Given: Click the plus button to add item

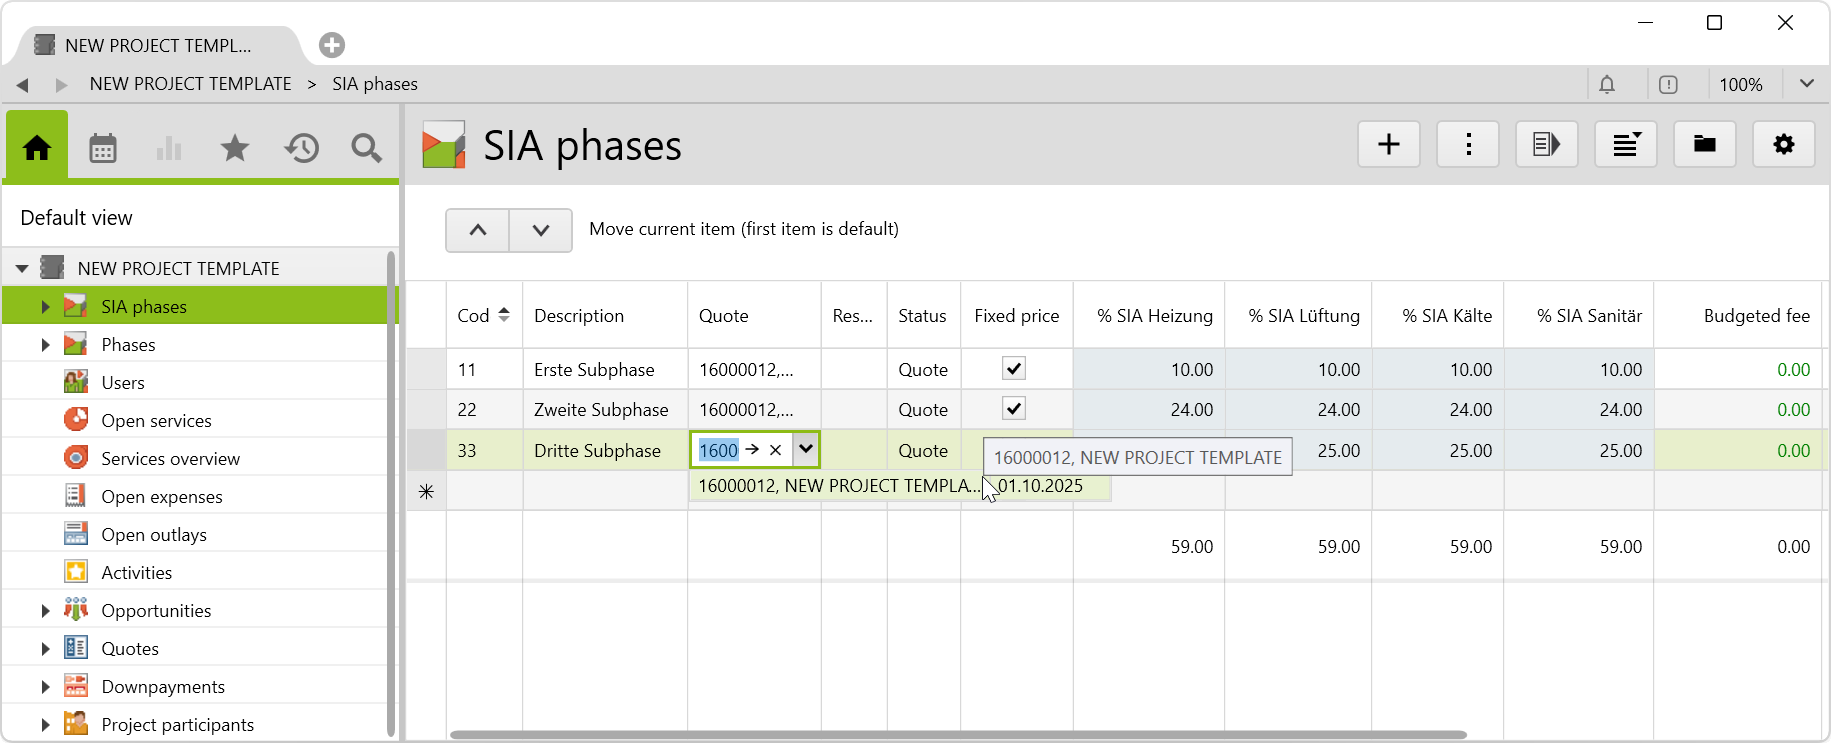Looking at the screenshot, I should click(x=1388, y=145).
